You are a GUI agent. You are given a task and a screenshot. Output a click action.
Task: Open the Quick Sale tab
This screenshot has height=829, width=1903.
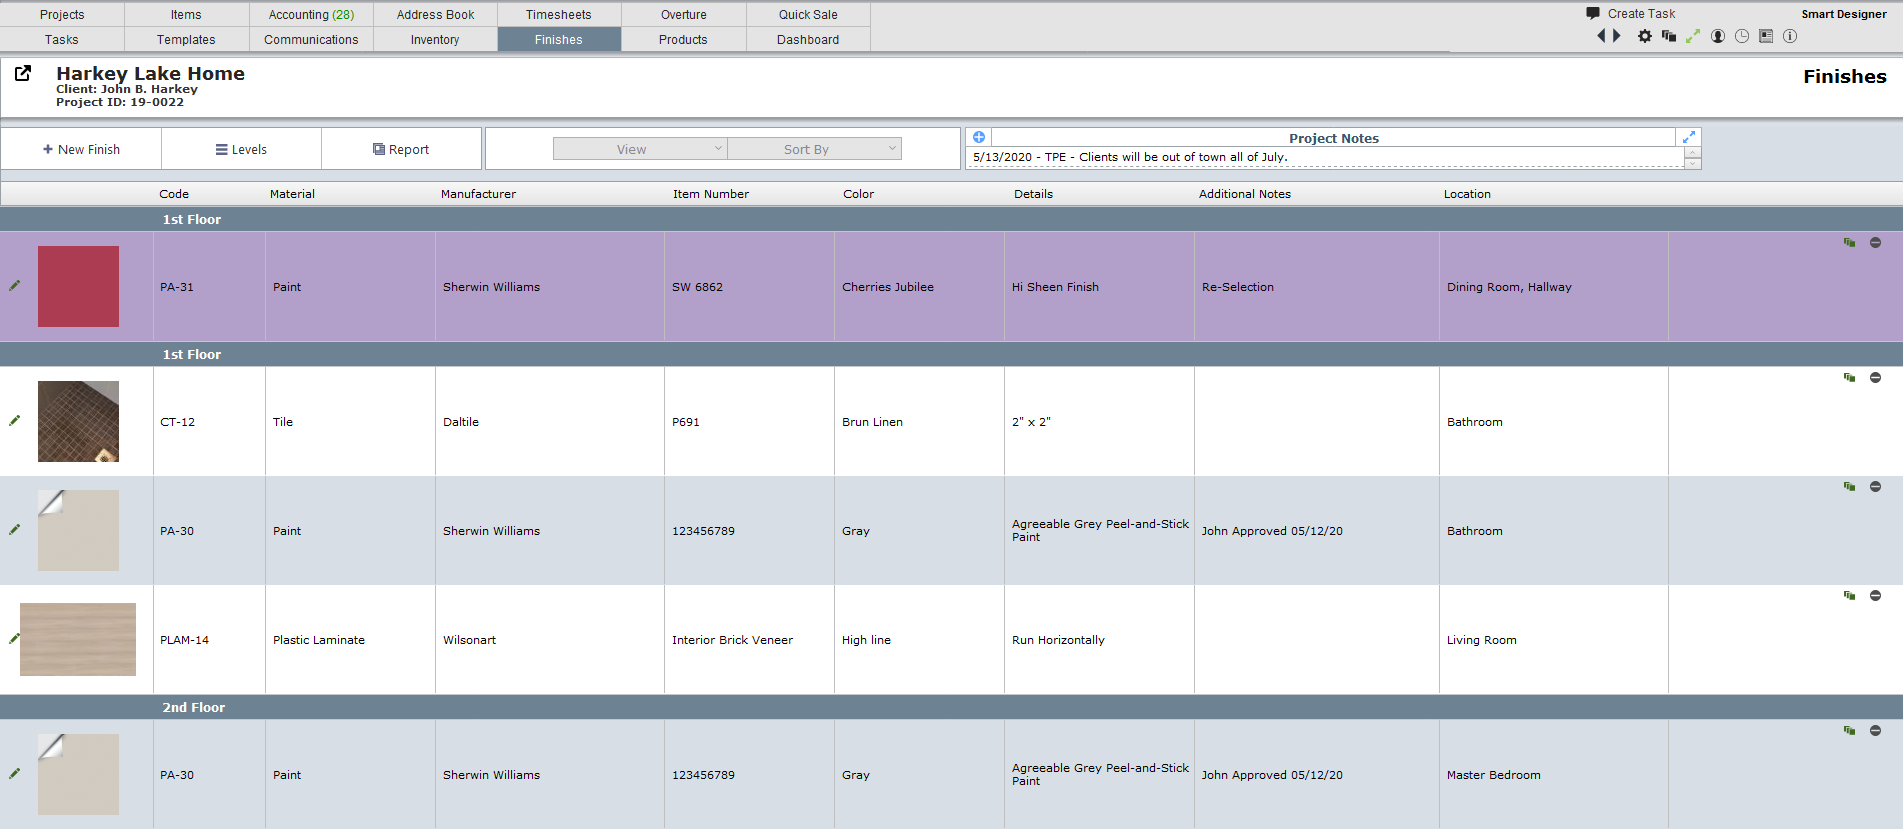(x=808, y=14)
